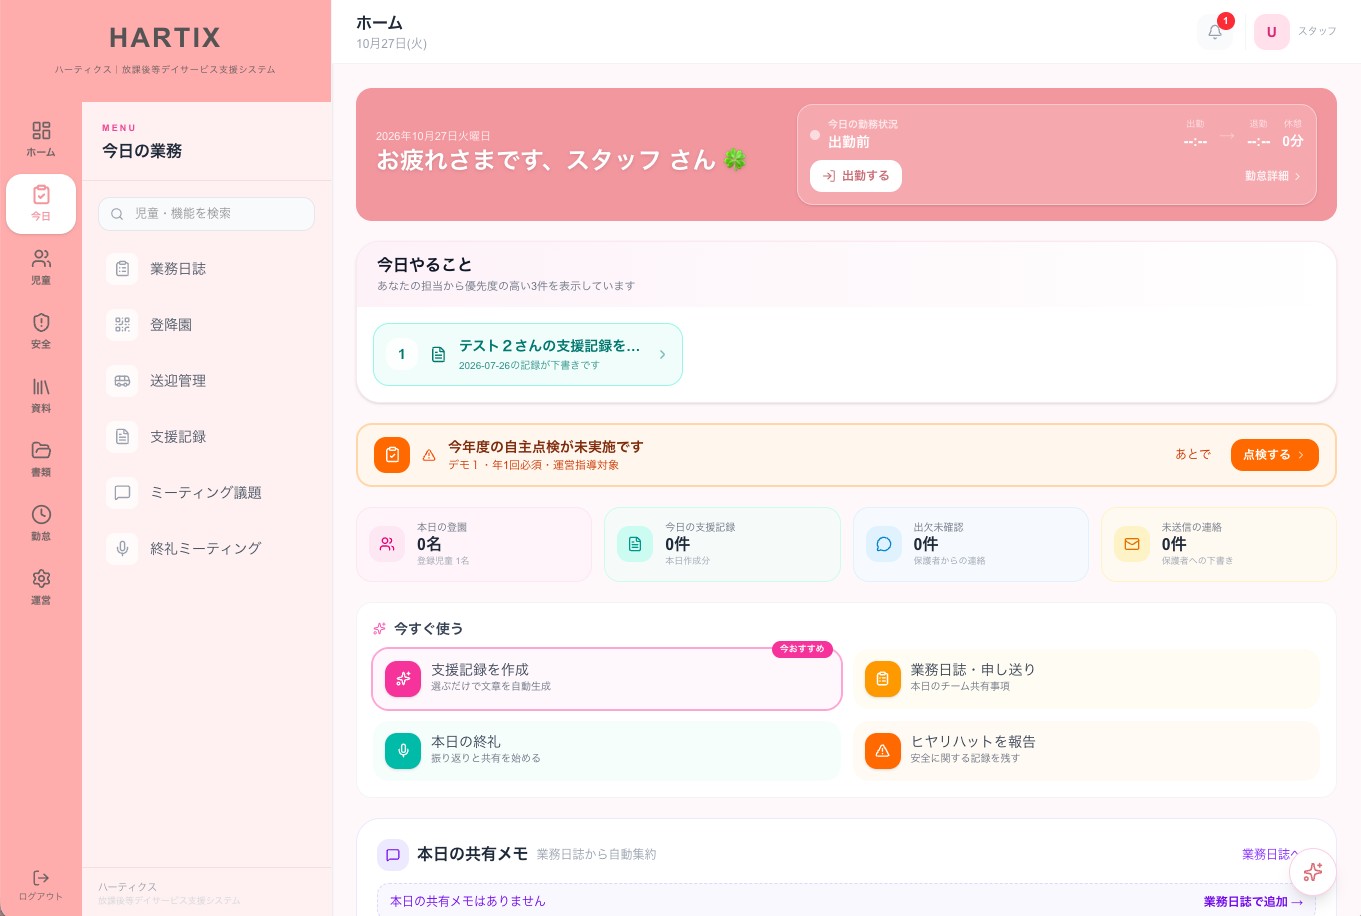Open ミーティング議題 in the menu
The image size is (1361, 916).
[206, 493]
